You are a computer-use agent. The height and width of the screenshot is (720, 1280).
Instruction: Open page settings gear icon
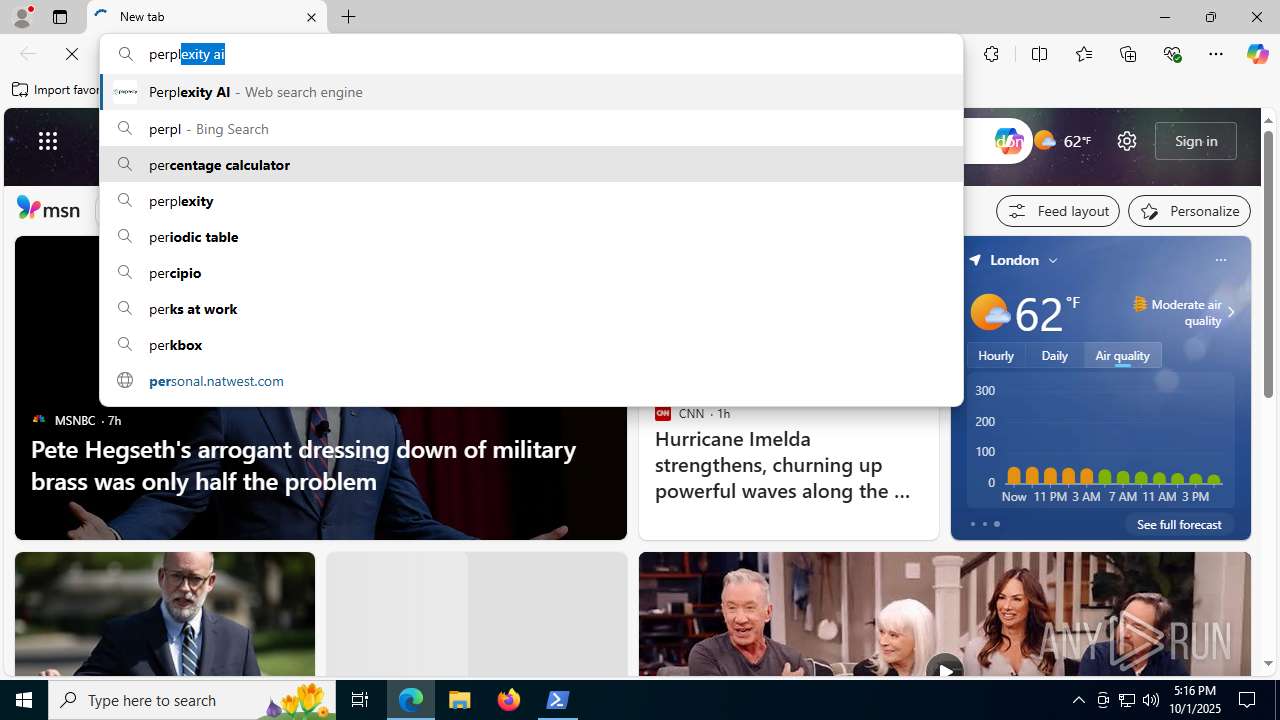(x=1127, y=141)
